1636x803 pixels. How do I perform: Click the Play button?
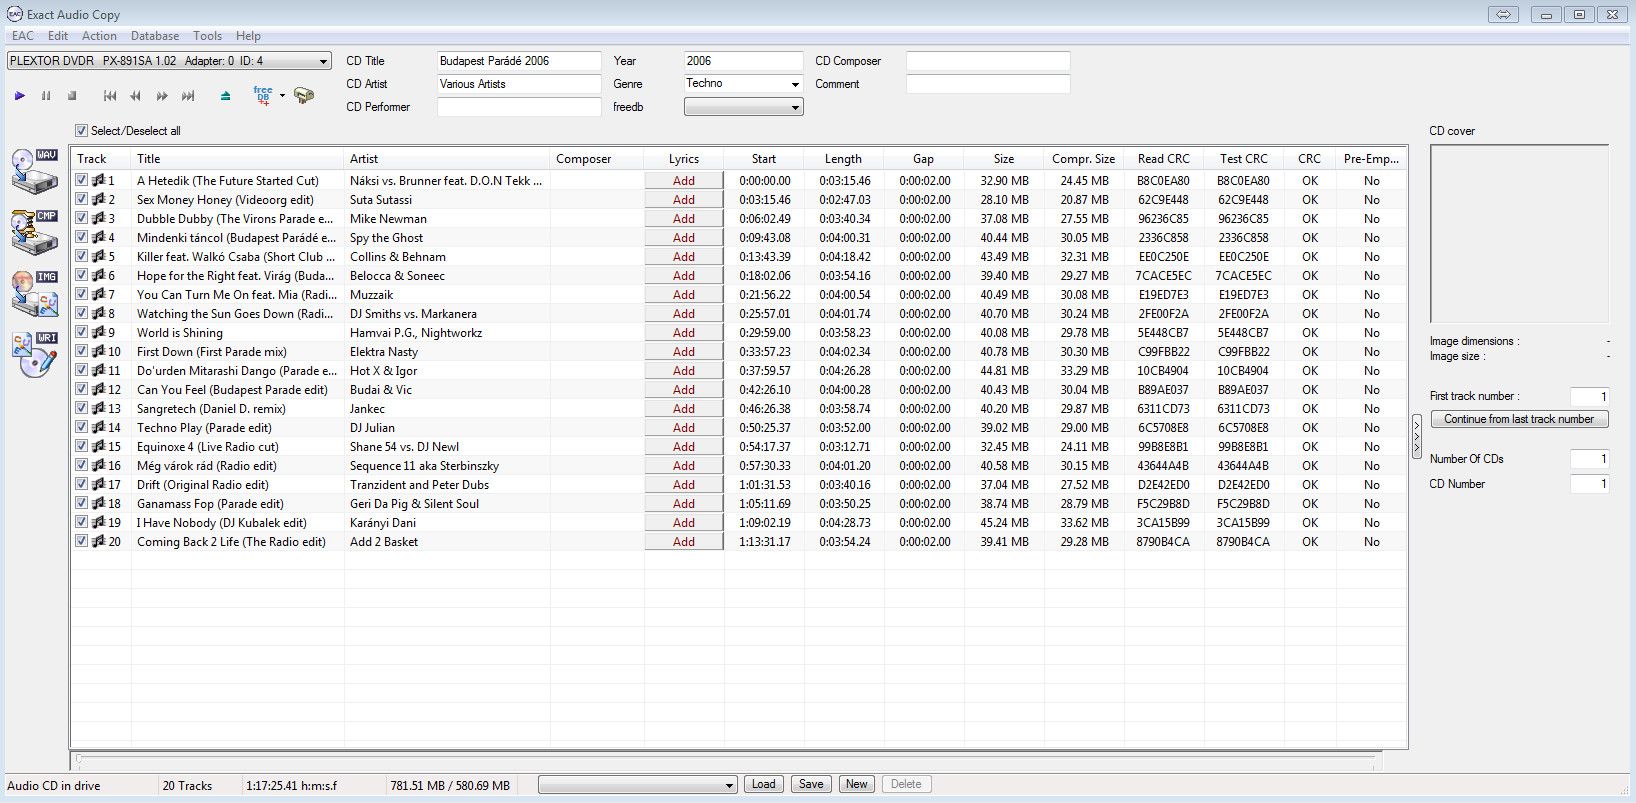[x=19, y=96]
